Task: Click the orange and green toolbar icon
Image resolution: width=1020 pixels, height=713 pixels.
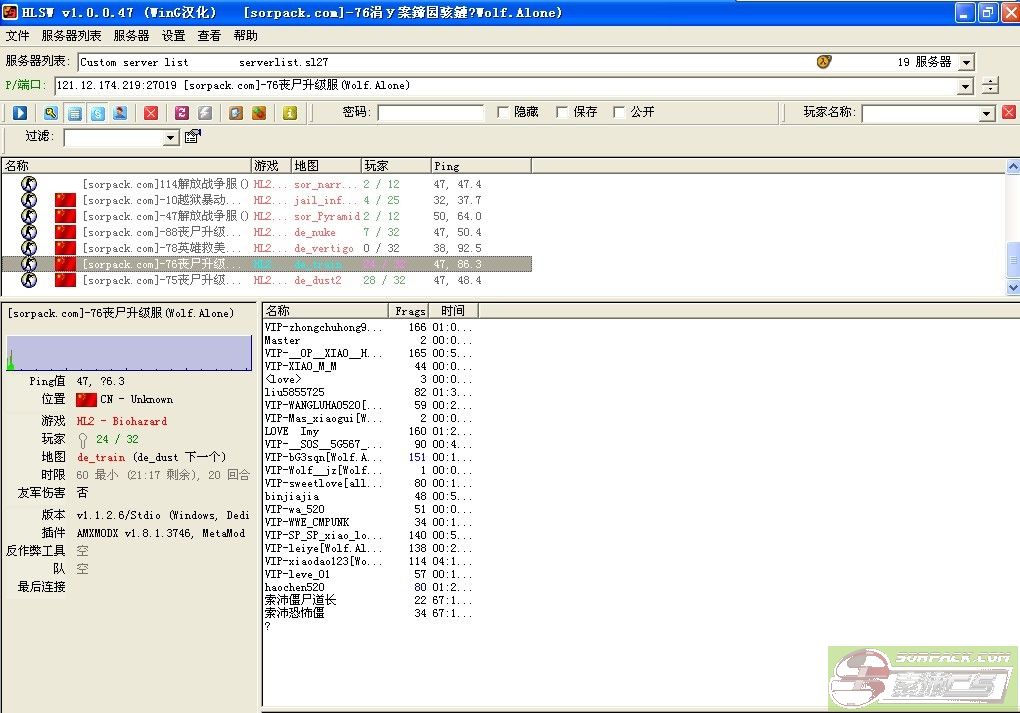Action: [x=259, y=113]
